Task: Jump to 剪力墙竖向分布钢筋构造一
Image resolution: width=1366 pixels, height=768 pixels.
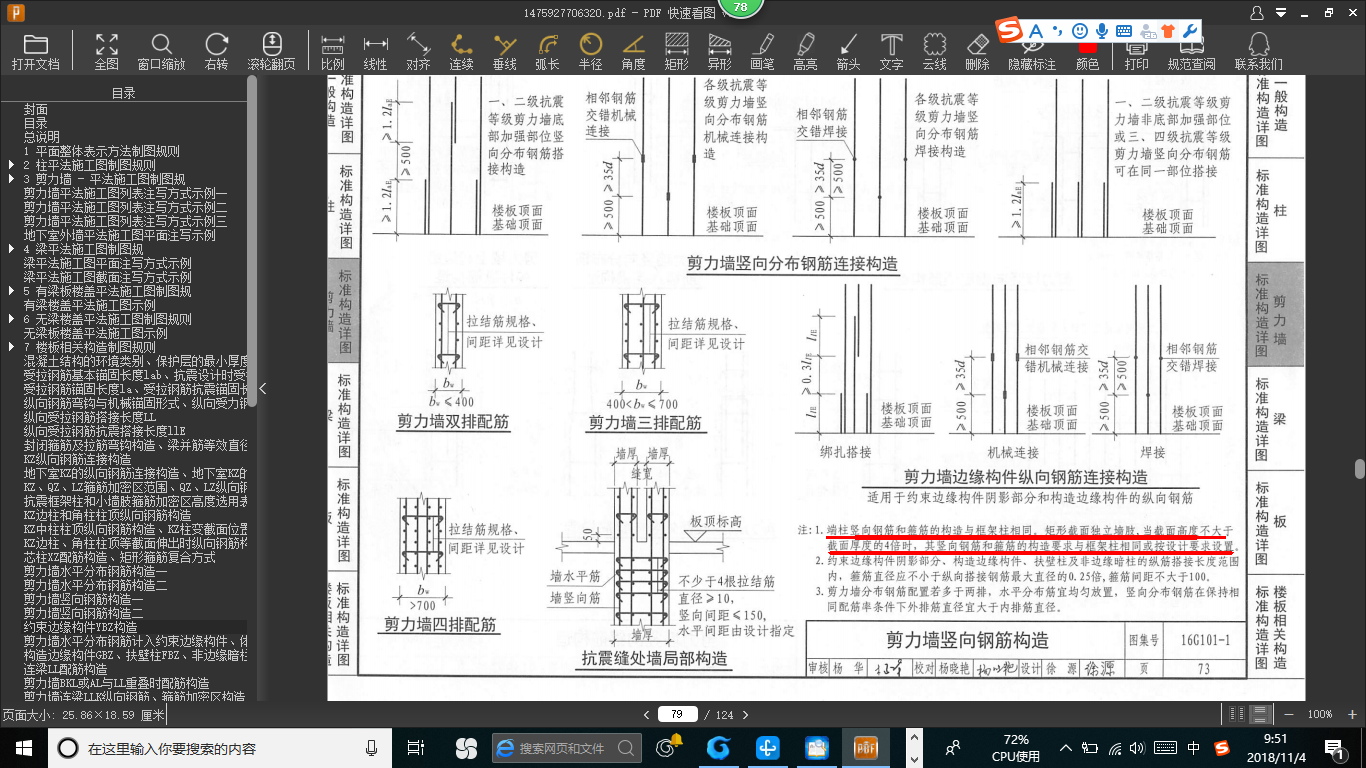Action: [x=84, y=599]
